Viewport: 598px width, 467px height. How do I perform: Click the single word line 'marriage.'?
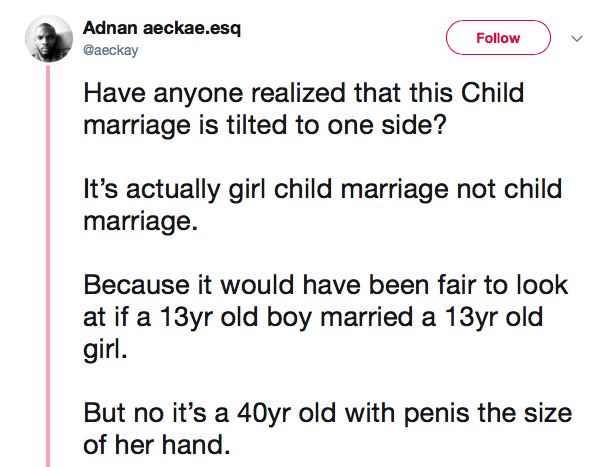(x=141, y=222)
